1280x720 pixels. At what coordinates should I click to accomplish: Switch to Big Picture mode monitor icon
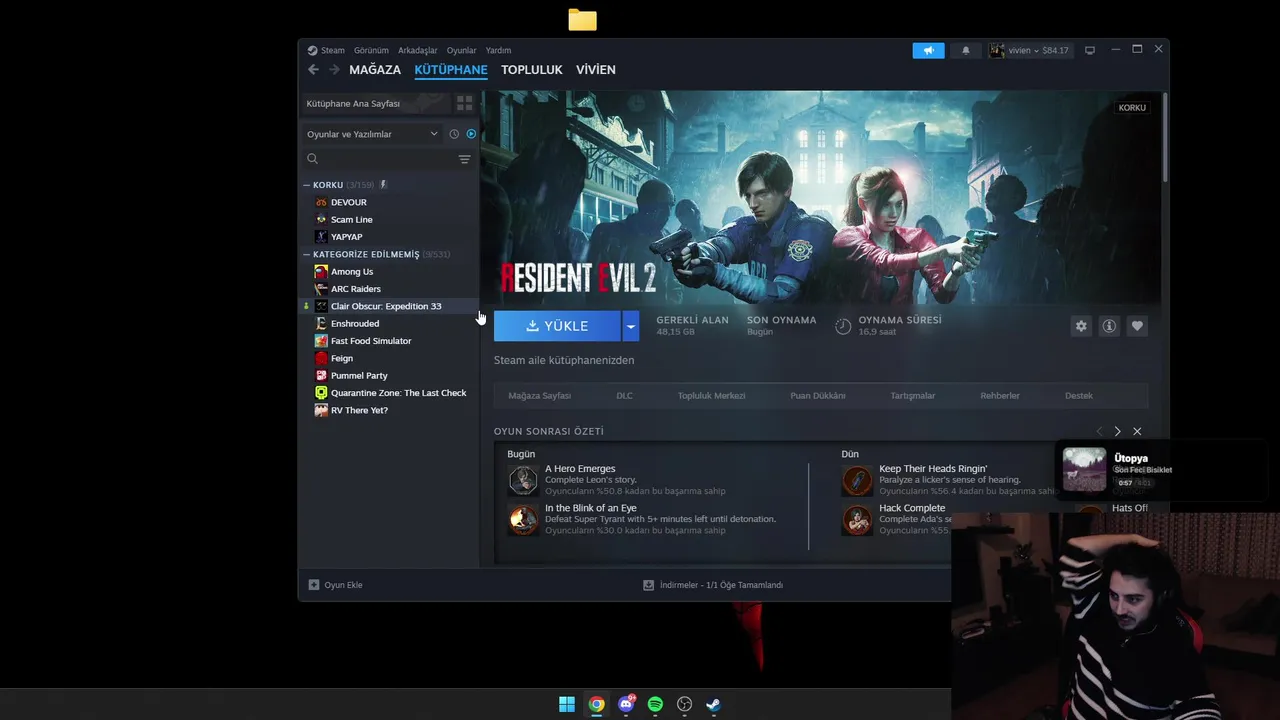click(x=1090, y=50)
